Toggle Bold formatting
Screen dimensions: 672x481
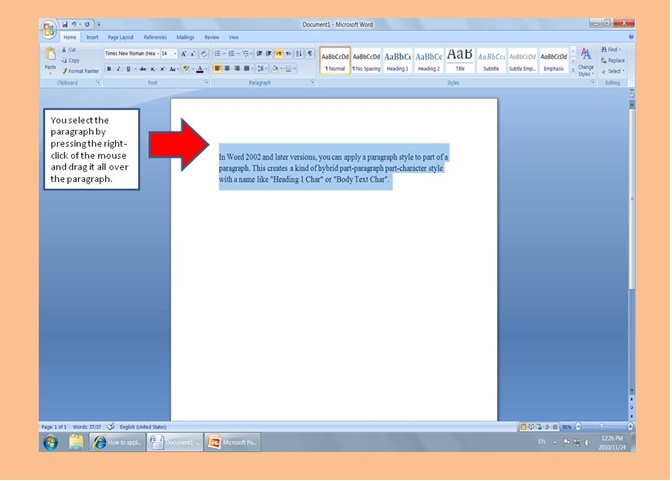point(109,69)
